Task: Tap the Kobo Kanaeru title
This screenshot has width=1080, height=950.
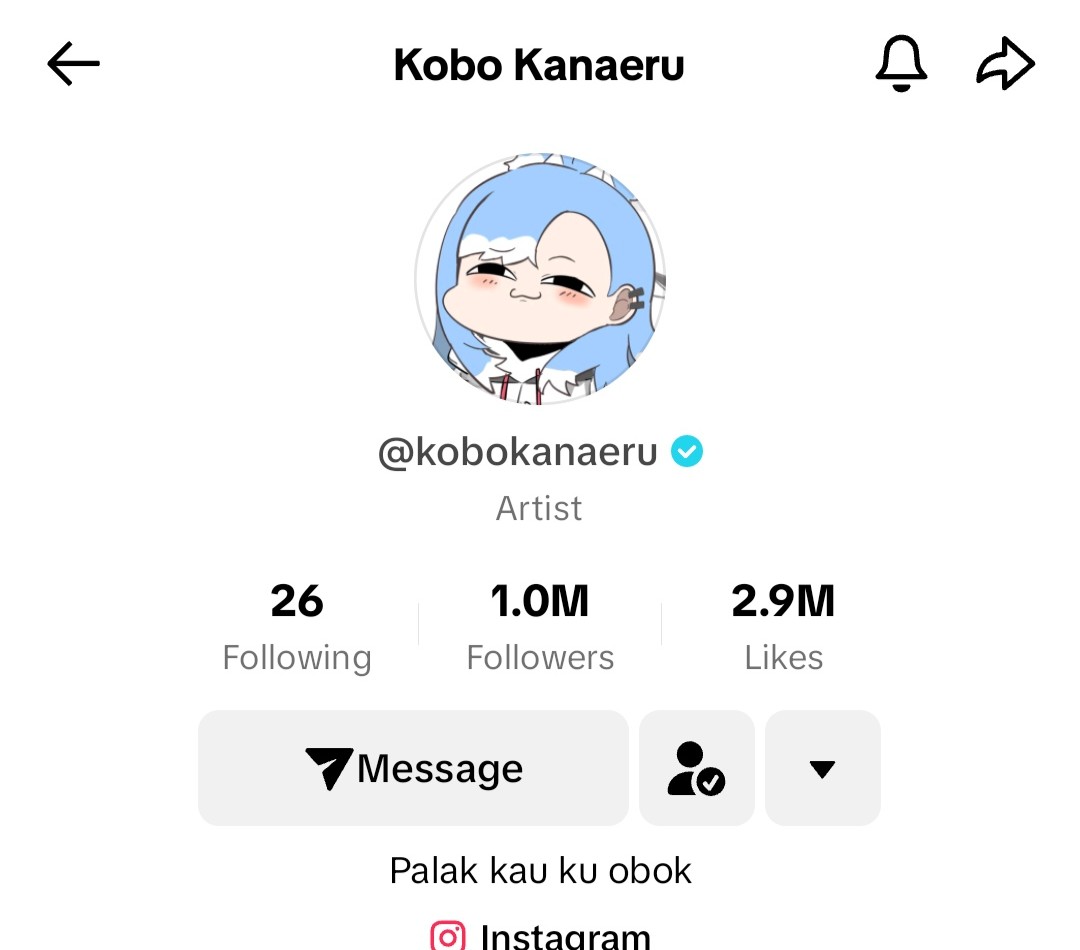Action: 539,65
